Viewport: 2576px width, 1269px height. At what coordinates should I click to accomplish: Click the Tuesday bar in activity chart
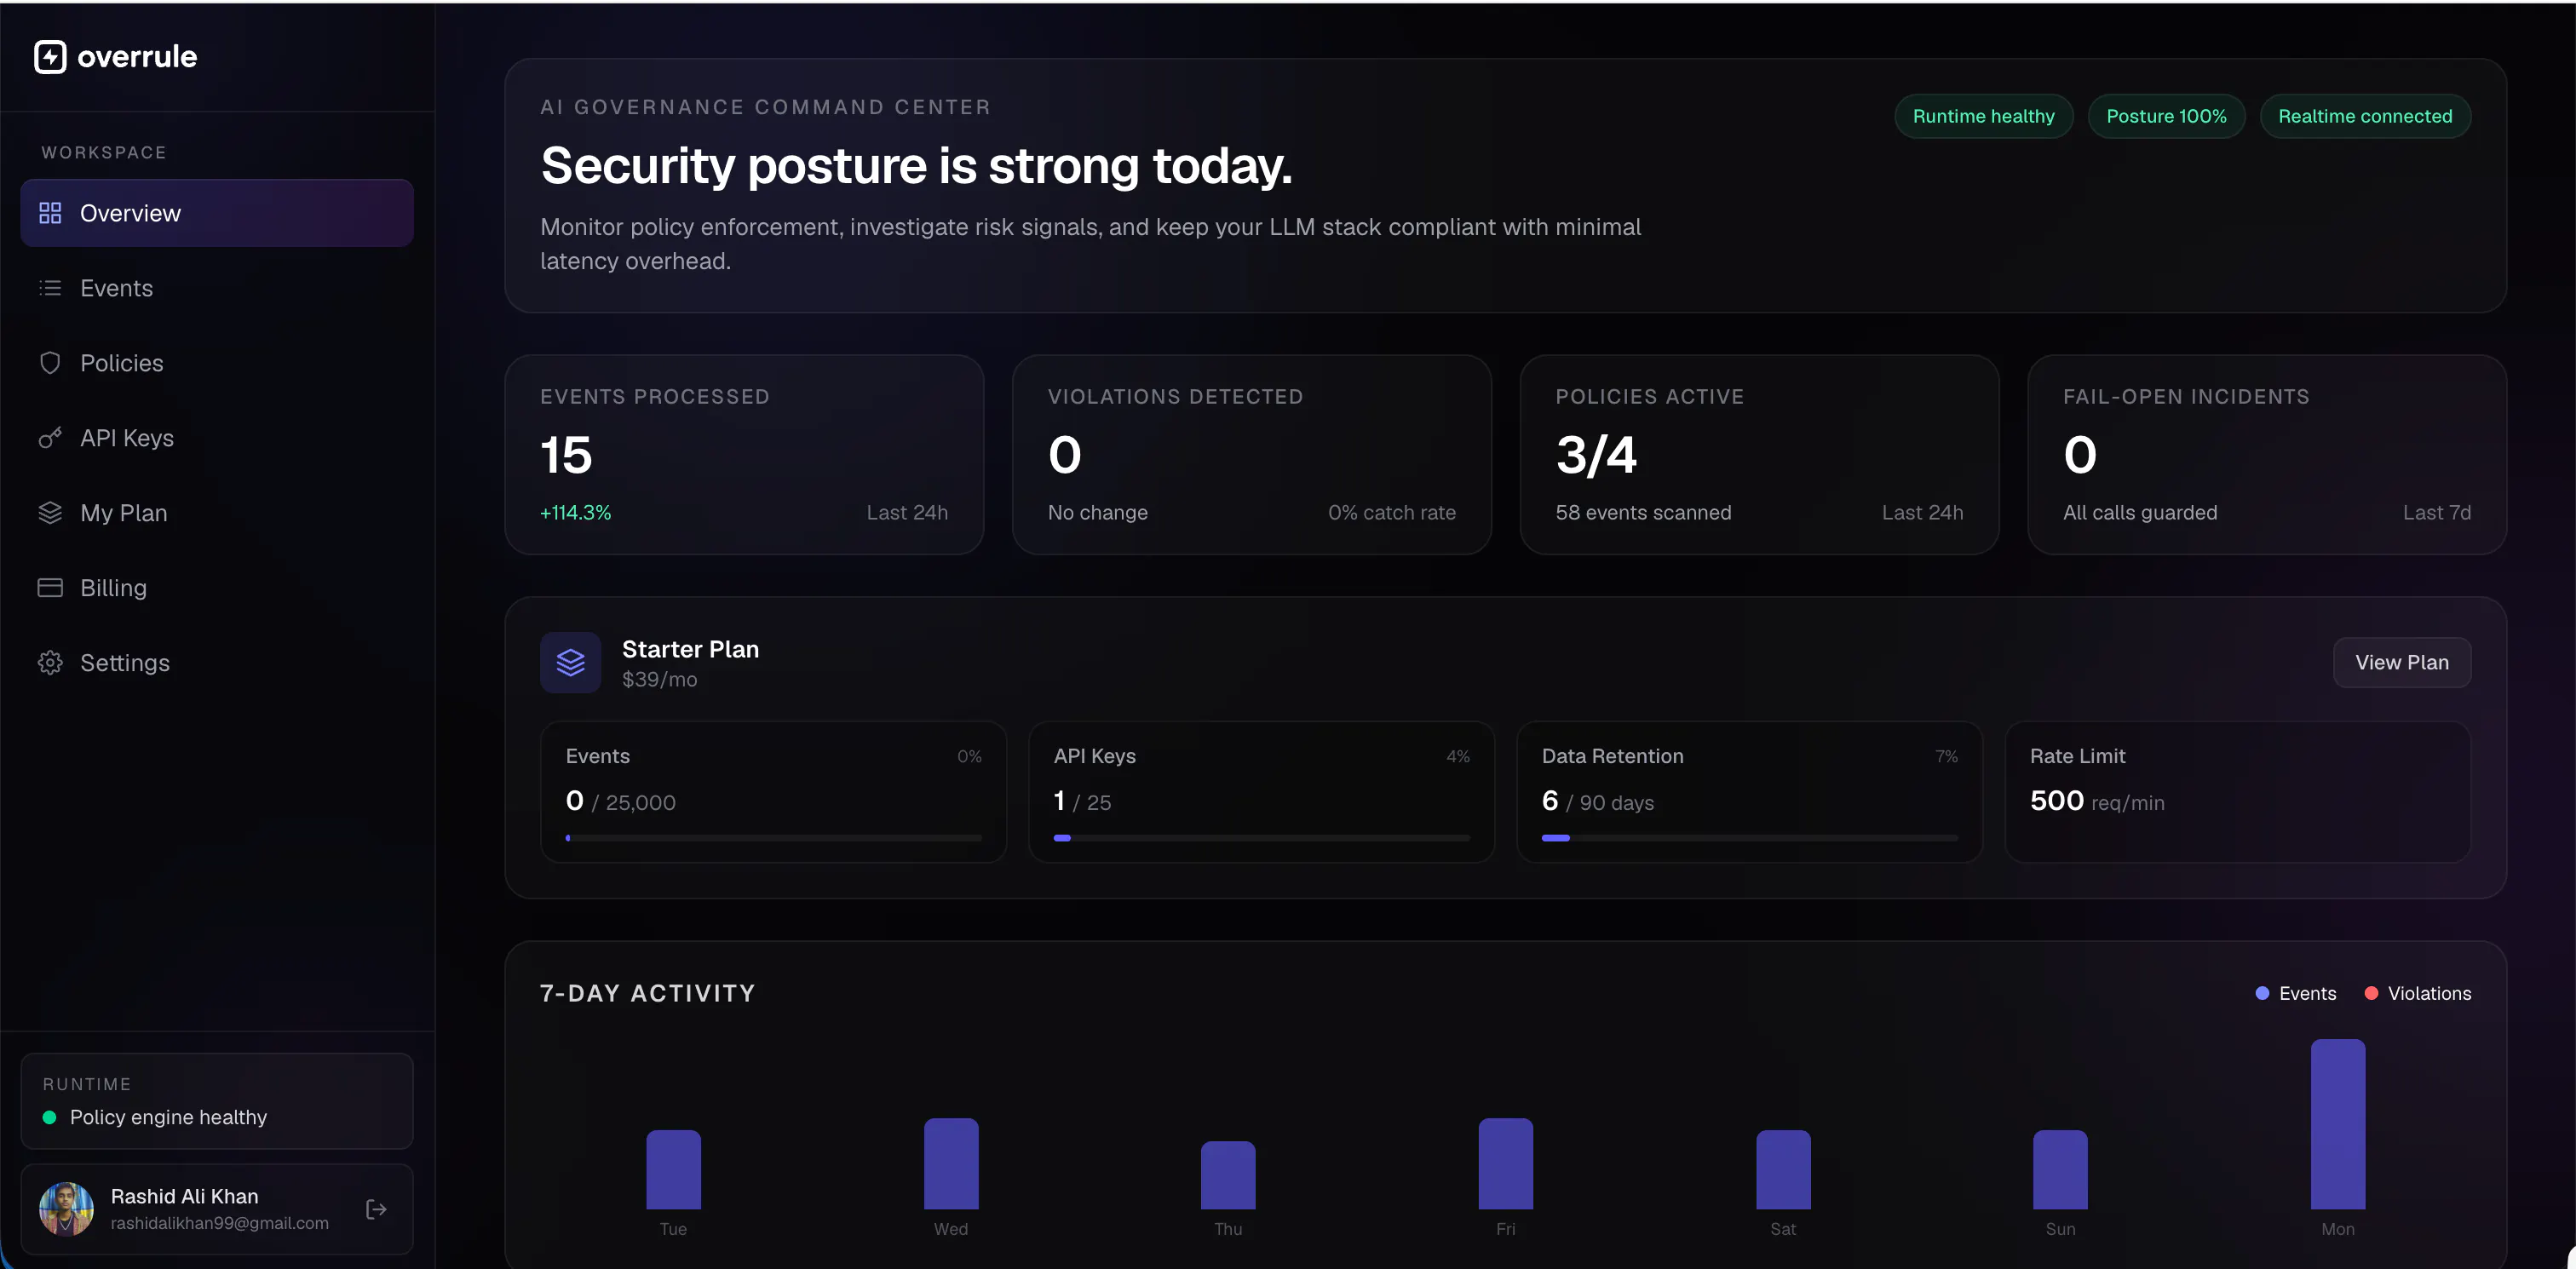point(673,1170)
